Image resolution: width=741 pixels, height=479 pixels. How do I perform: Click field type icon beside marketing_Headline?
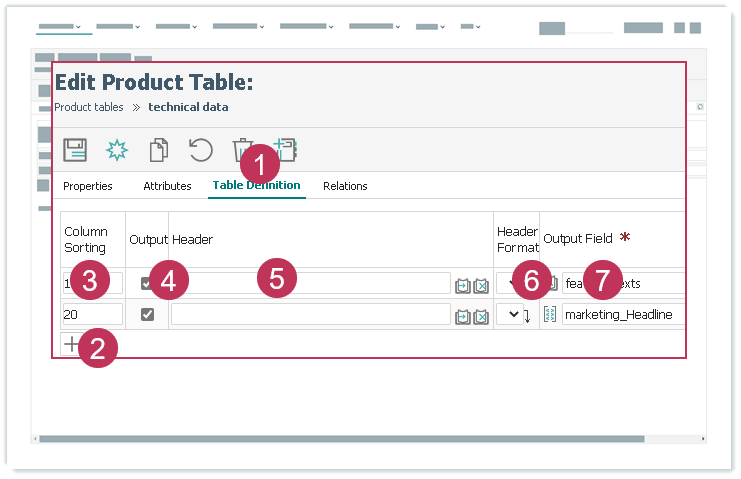[x=550, y=314]
